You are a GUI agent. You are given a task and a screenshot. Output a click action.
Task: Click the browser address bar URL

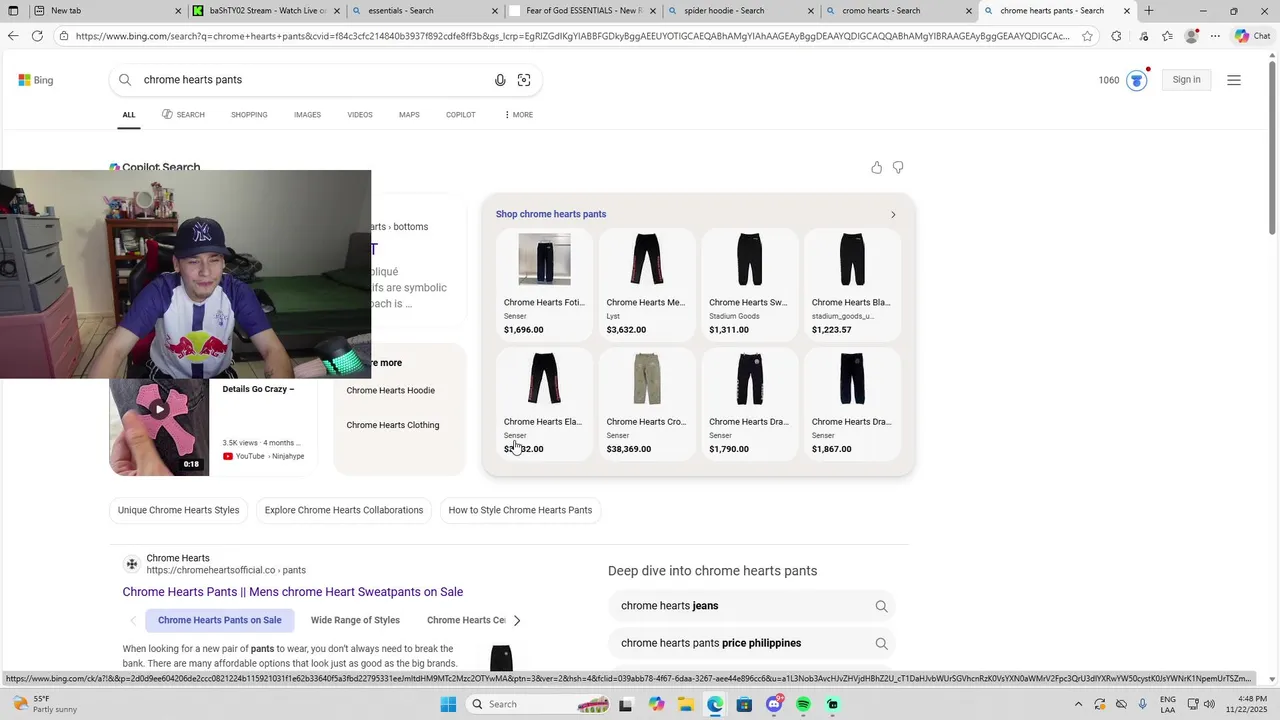pos(570,36)
